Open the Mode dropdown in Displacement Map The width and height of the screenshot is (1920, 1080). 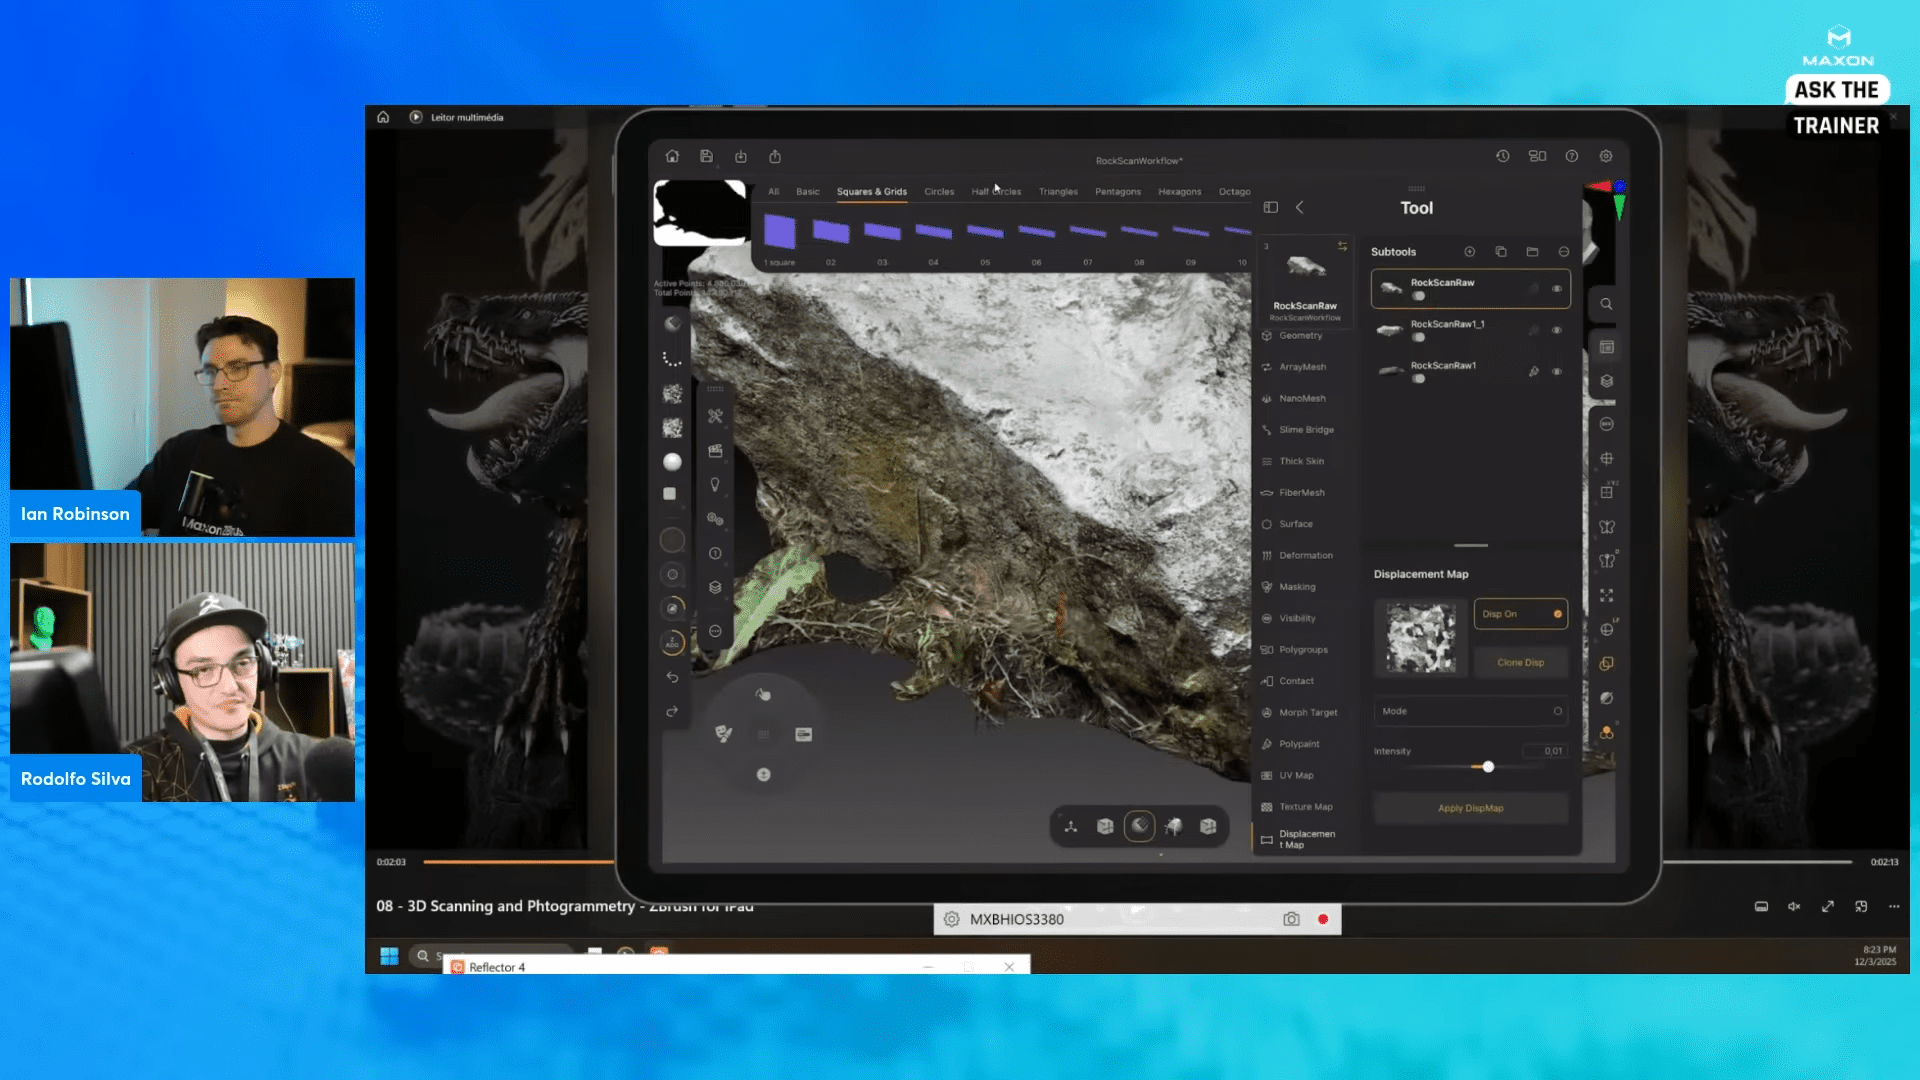[x=1470, y=711]
